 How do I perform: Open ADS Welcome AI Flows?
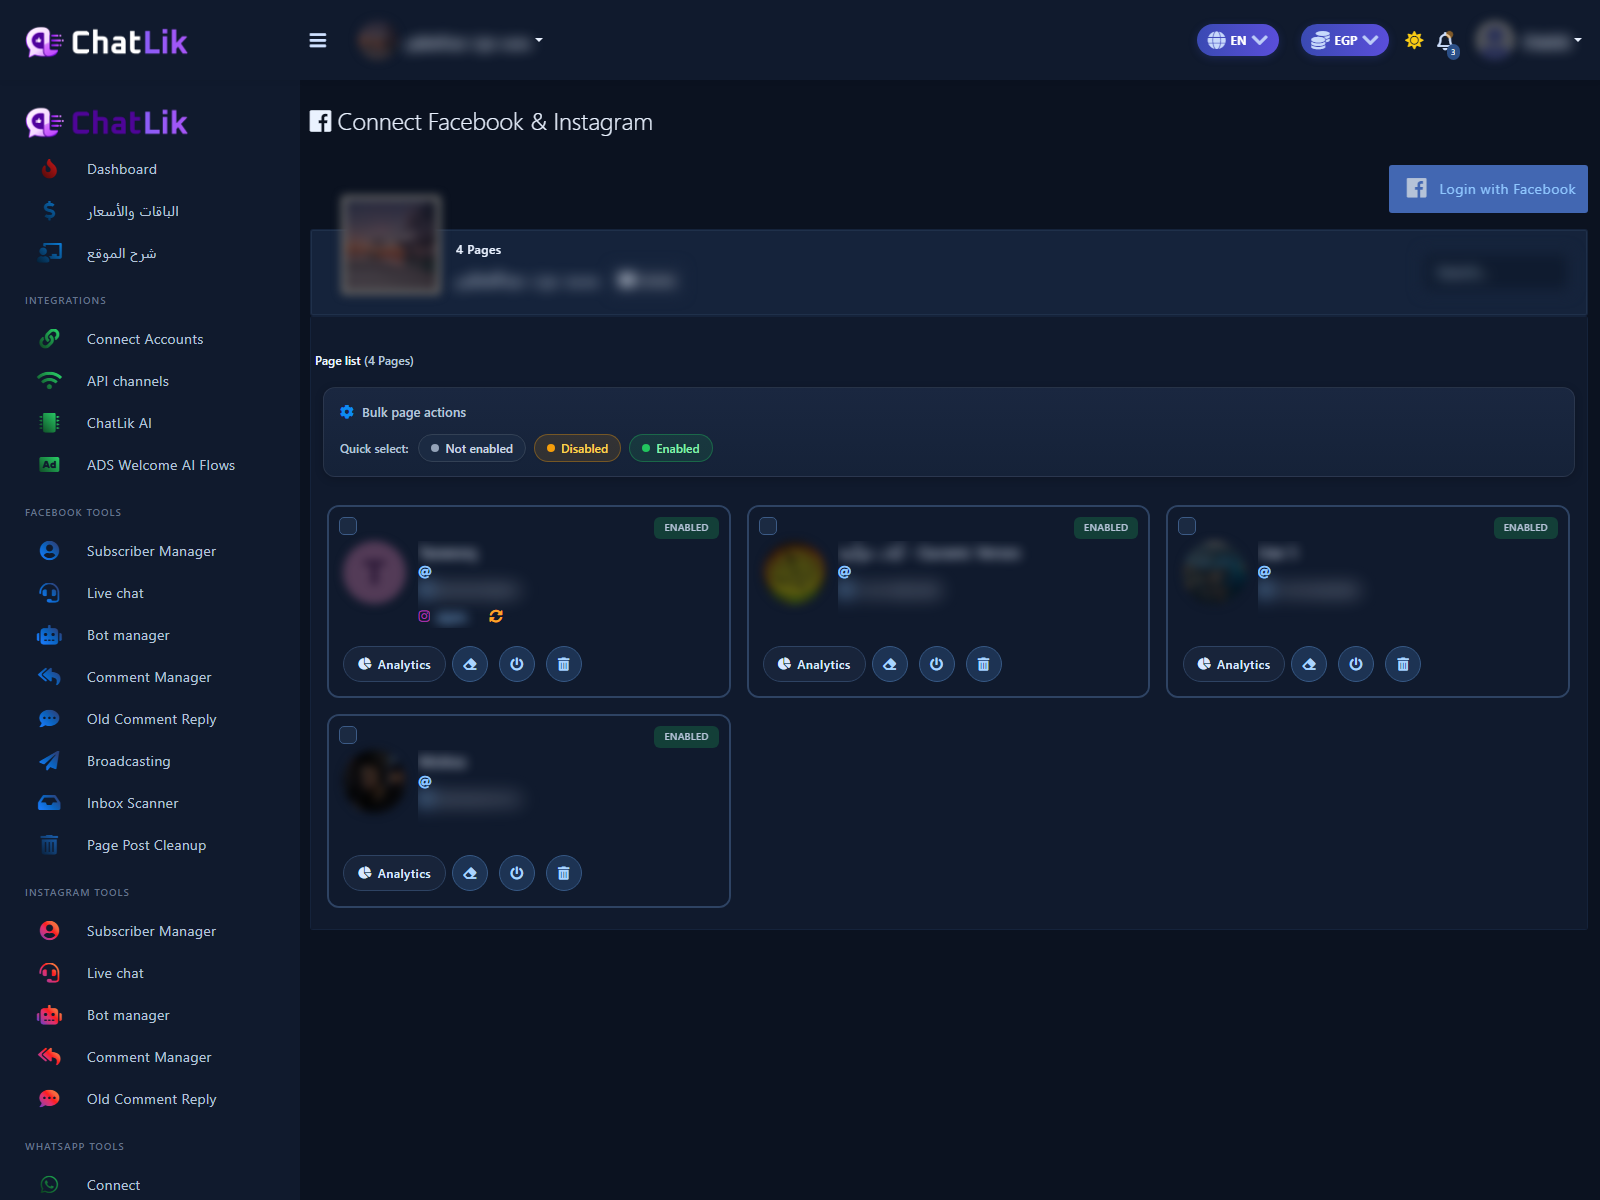point(161,465)
